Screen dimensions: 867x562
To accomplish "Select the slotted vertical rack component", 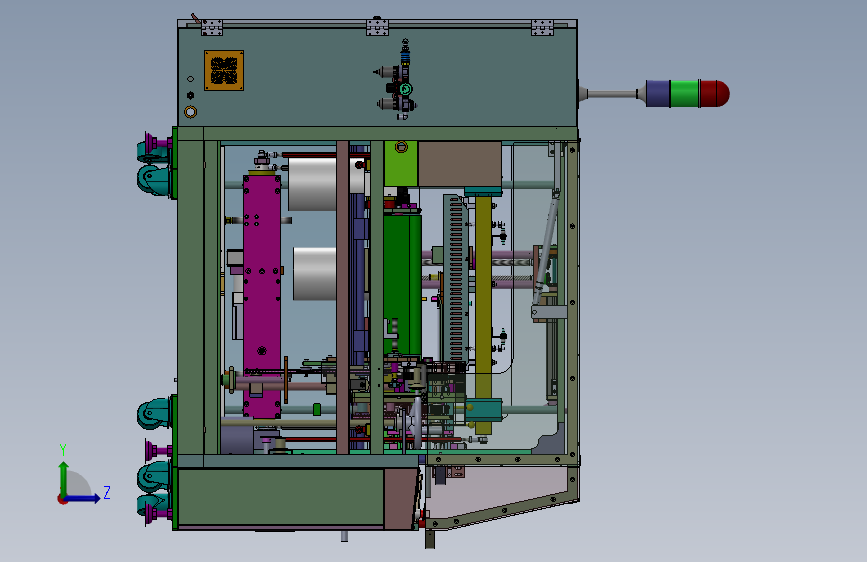I will point(456,279).
